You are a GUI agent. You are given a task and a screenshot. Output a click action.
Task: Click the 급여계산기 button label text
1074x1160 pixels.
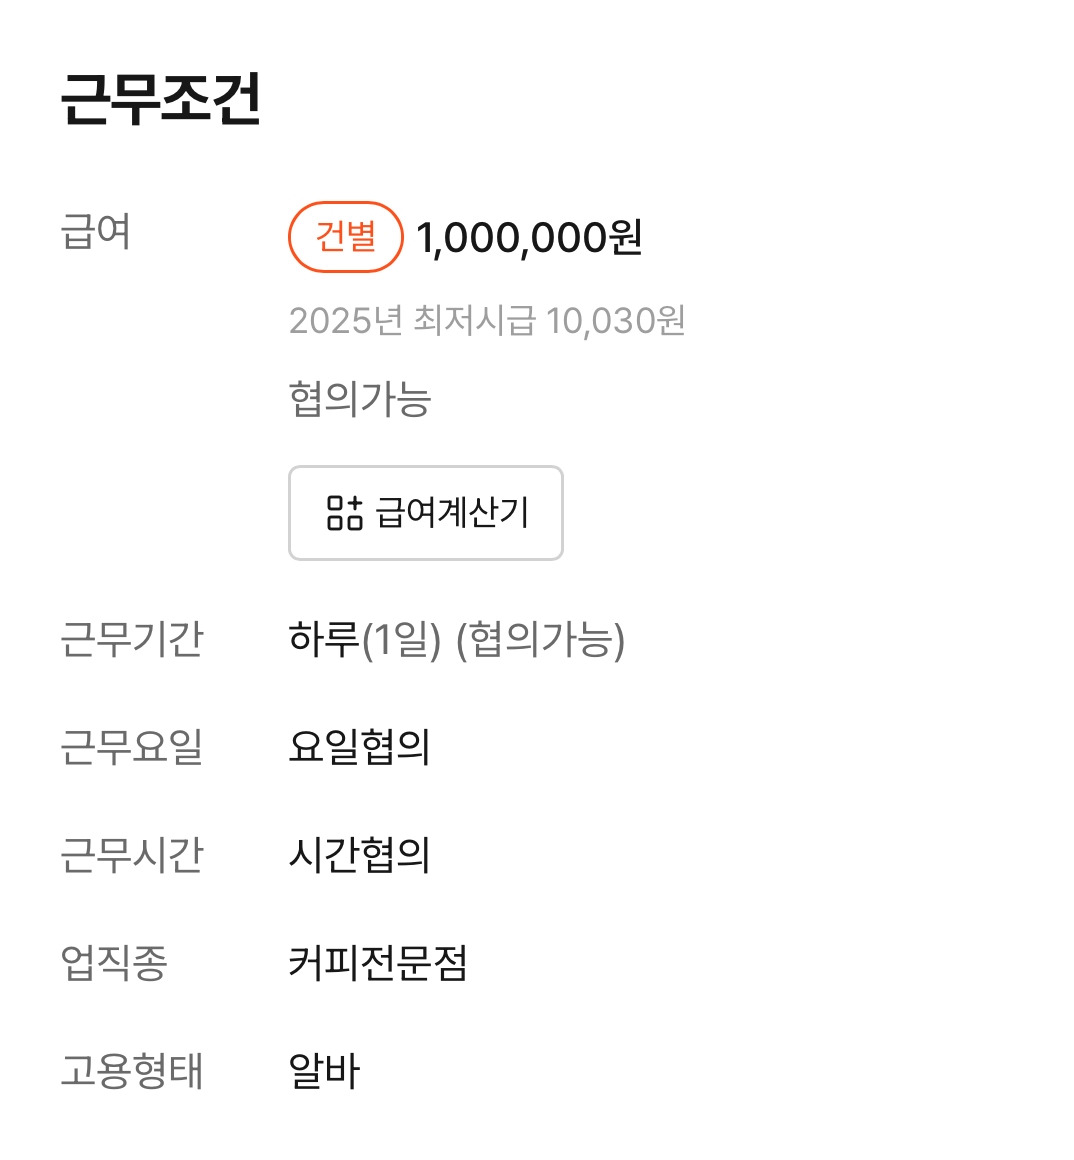[x=452, y=513]
